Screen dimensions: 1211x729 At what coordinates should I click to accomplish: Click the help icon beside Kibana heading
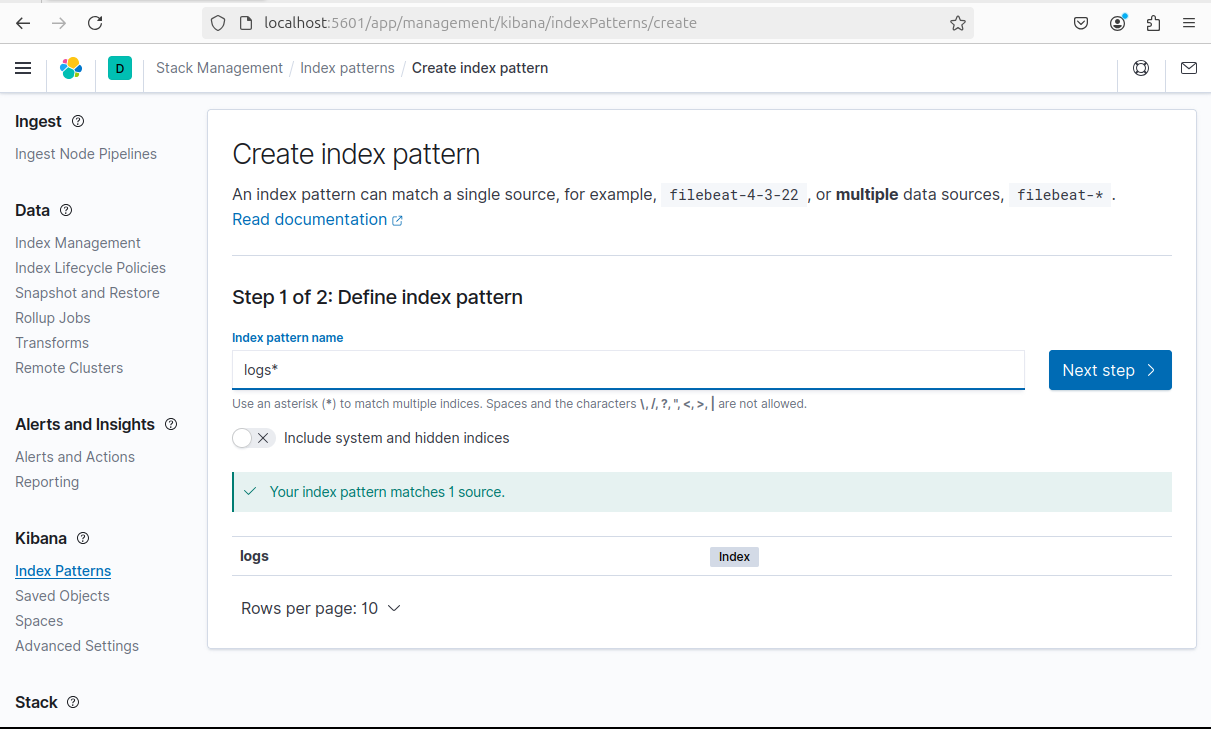[83, 538]
